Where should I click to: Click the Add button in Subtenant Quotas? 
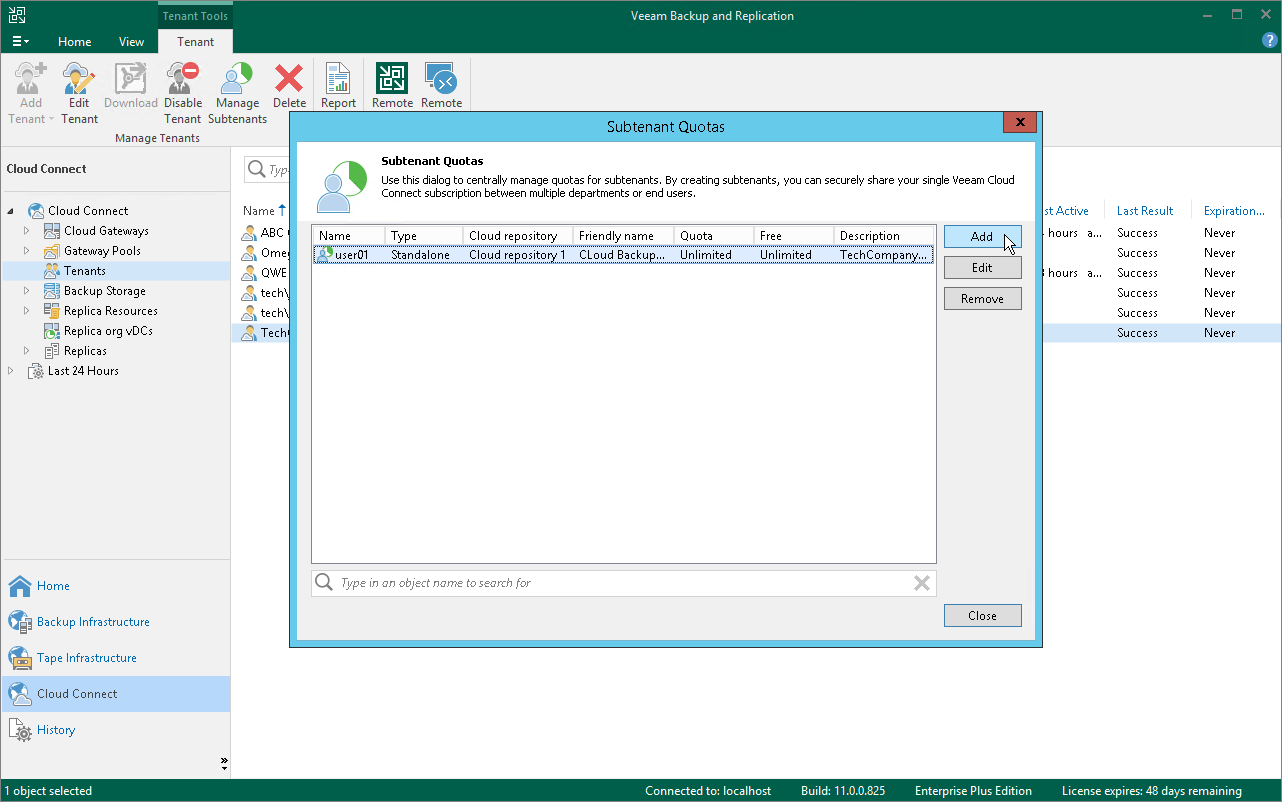click(x=982, y=237)
